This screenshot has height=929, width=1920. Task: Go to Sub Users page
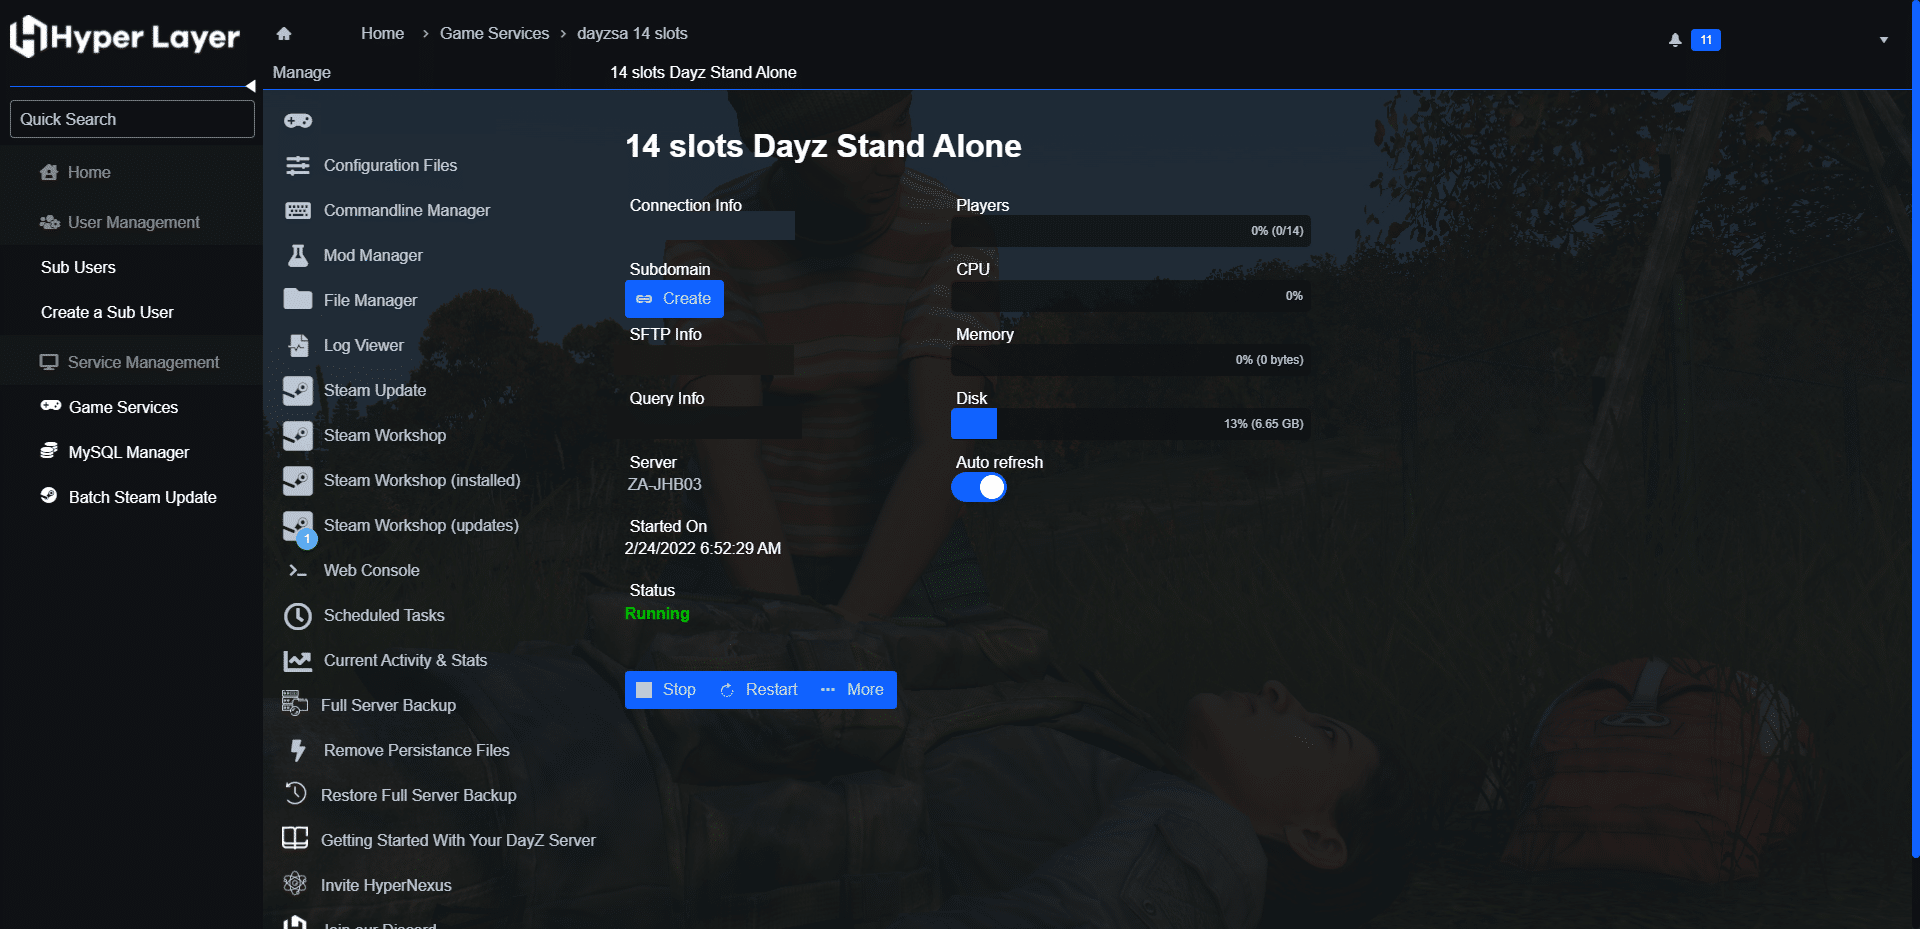click(78, 267)
